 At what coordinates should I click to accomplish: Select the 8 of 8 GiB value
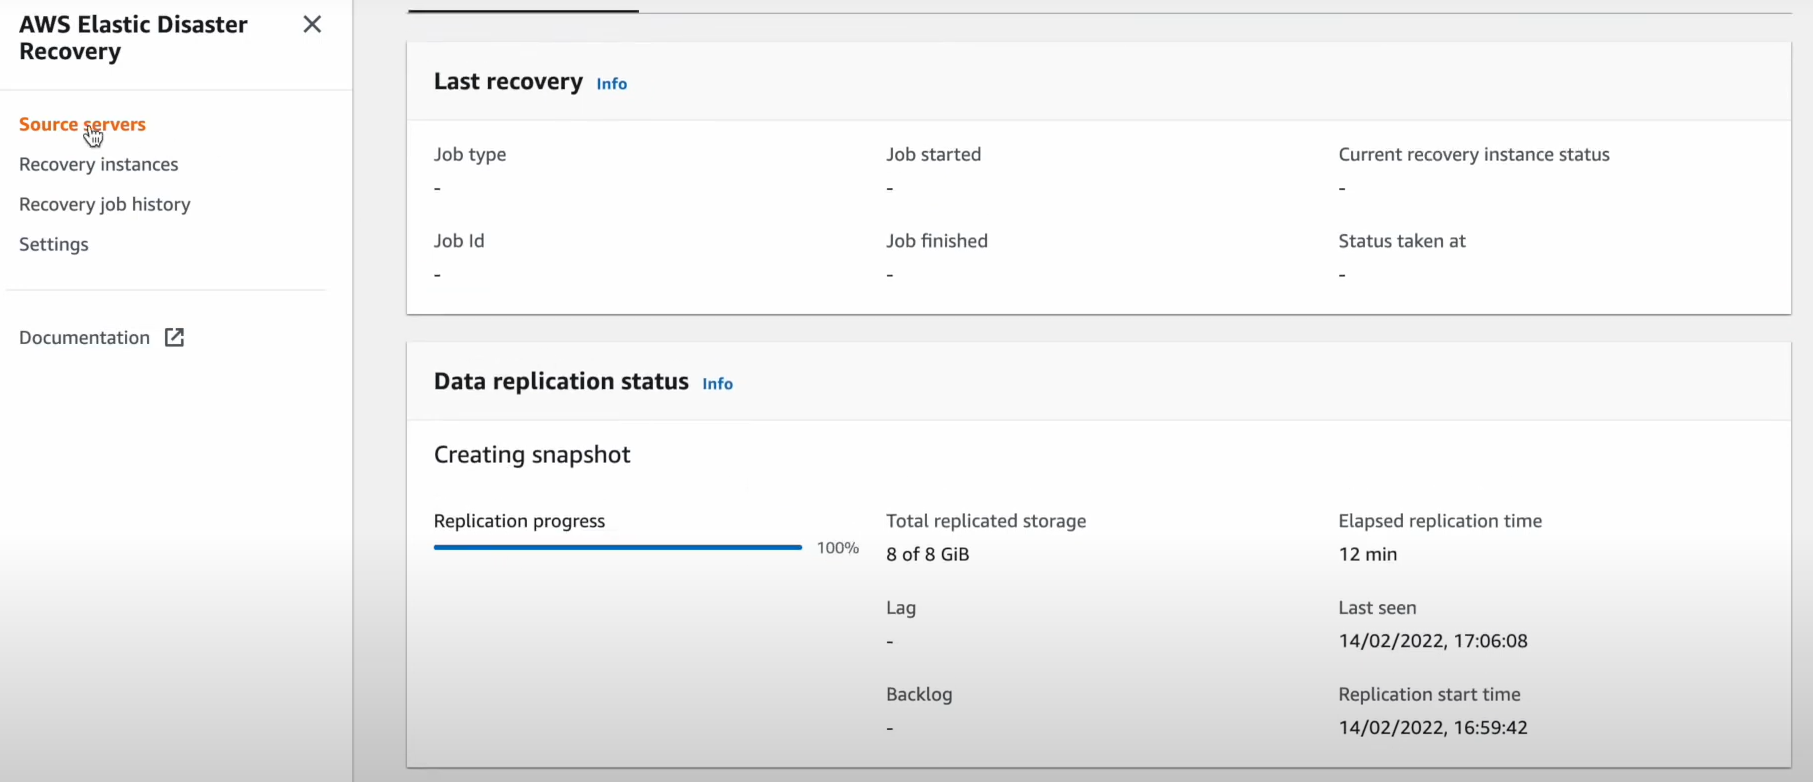click(928, 554)
